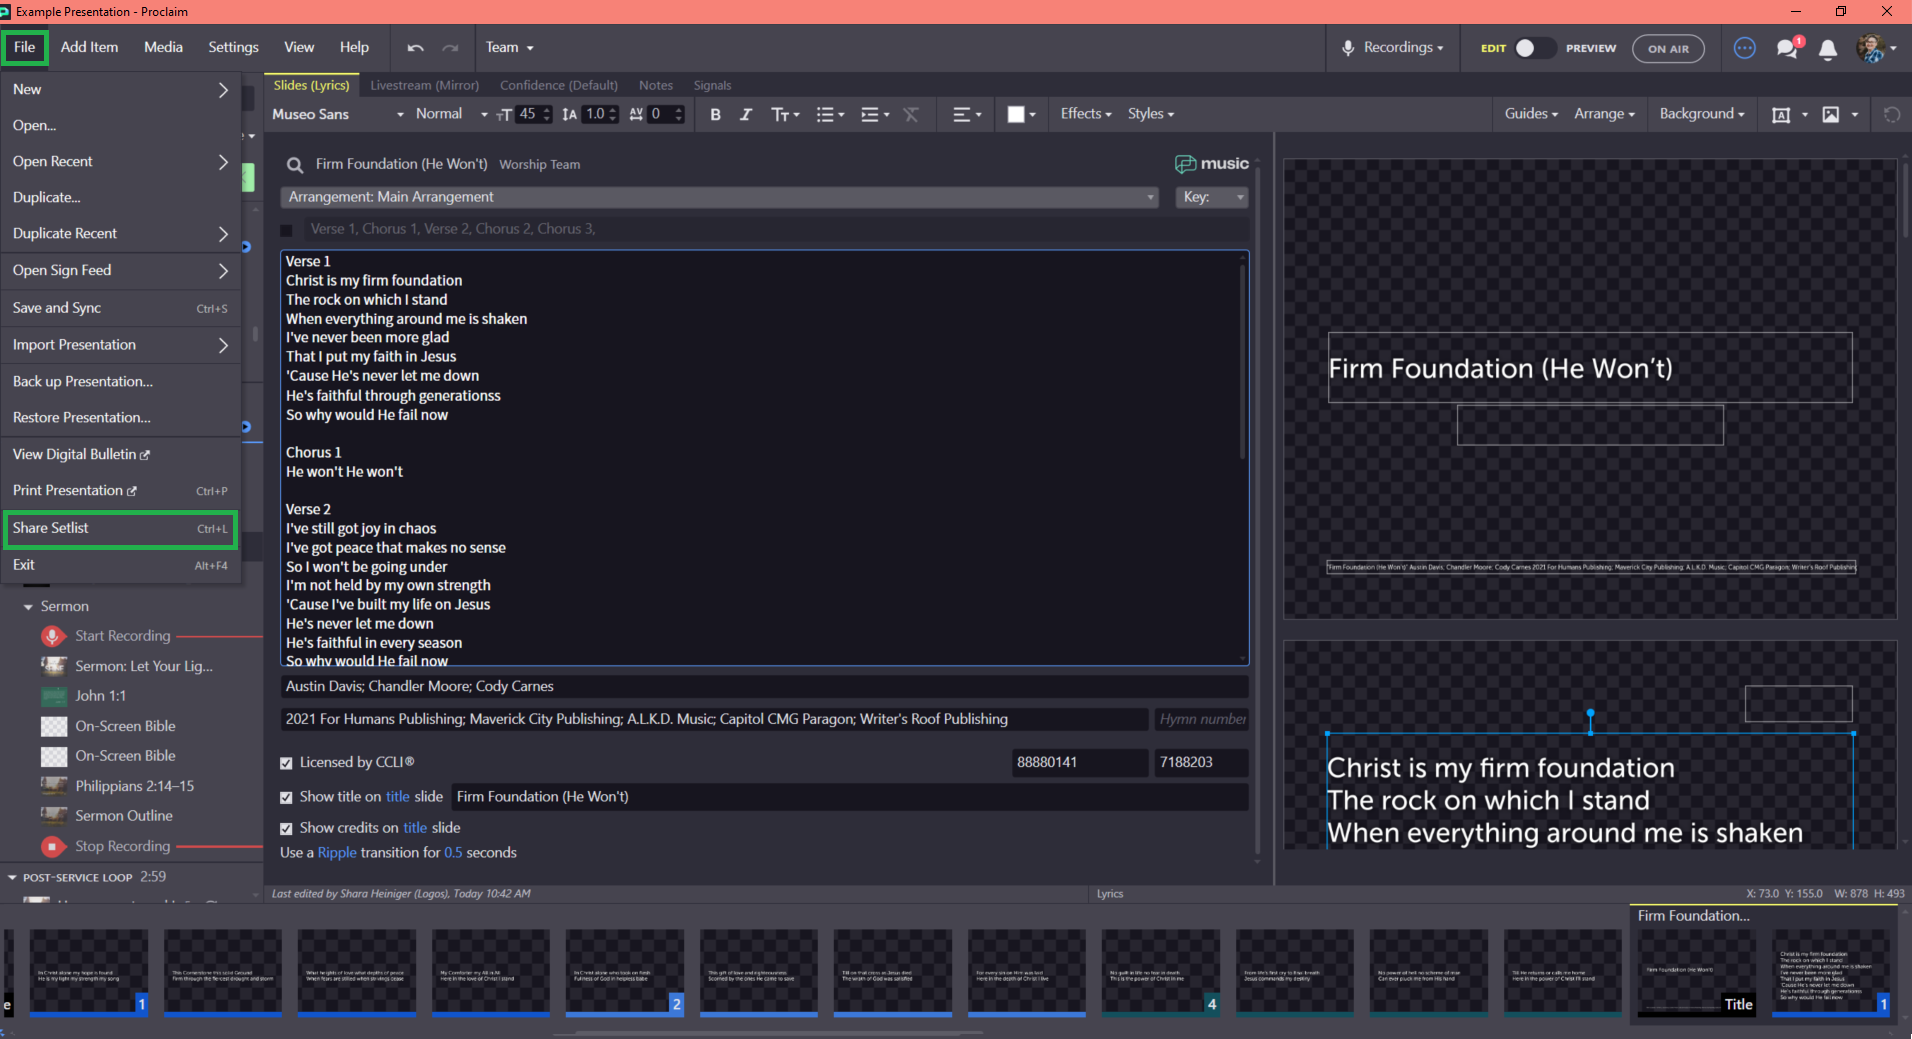Click the letter spacing icon
Viewport: 1912px width, 1039px height.
point(636,114)
